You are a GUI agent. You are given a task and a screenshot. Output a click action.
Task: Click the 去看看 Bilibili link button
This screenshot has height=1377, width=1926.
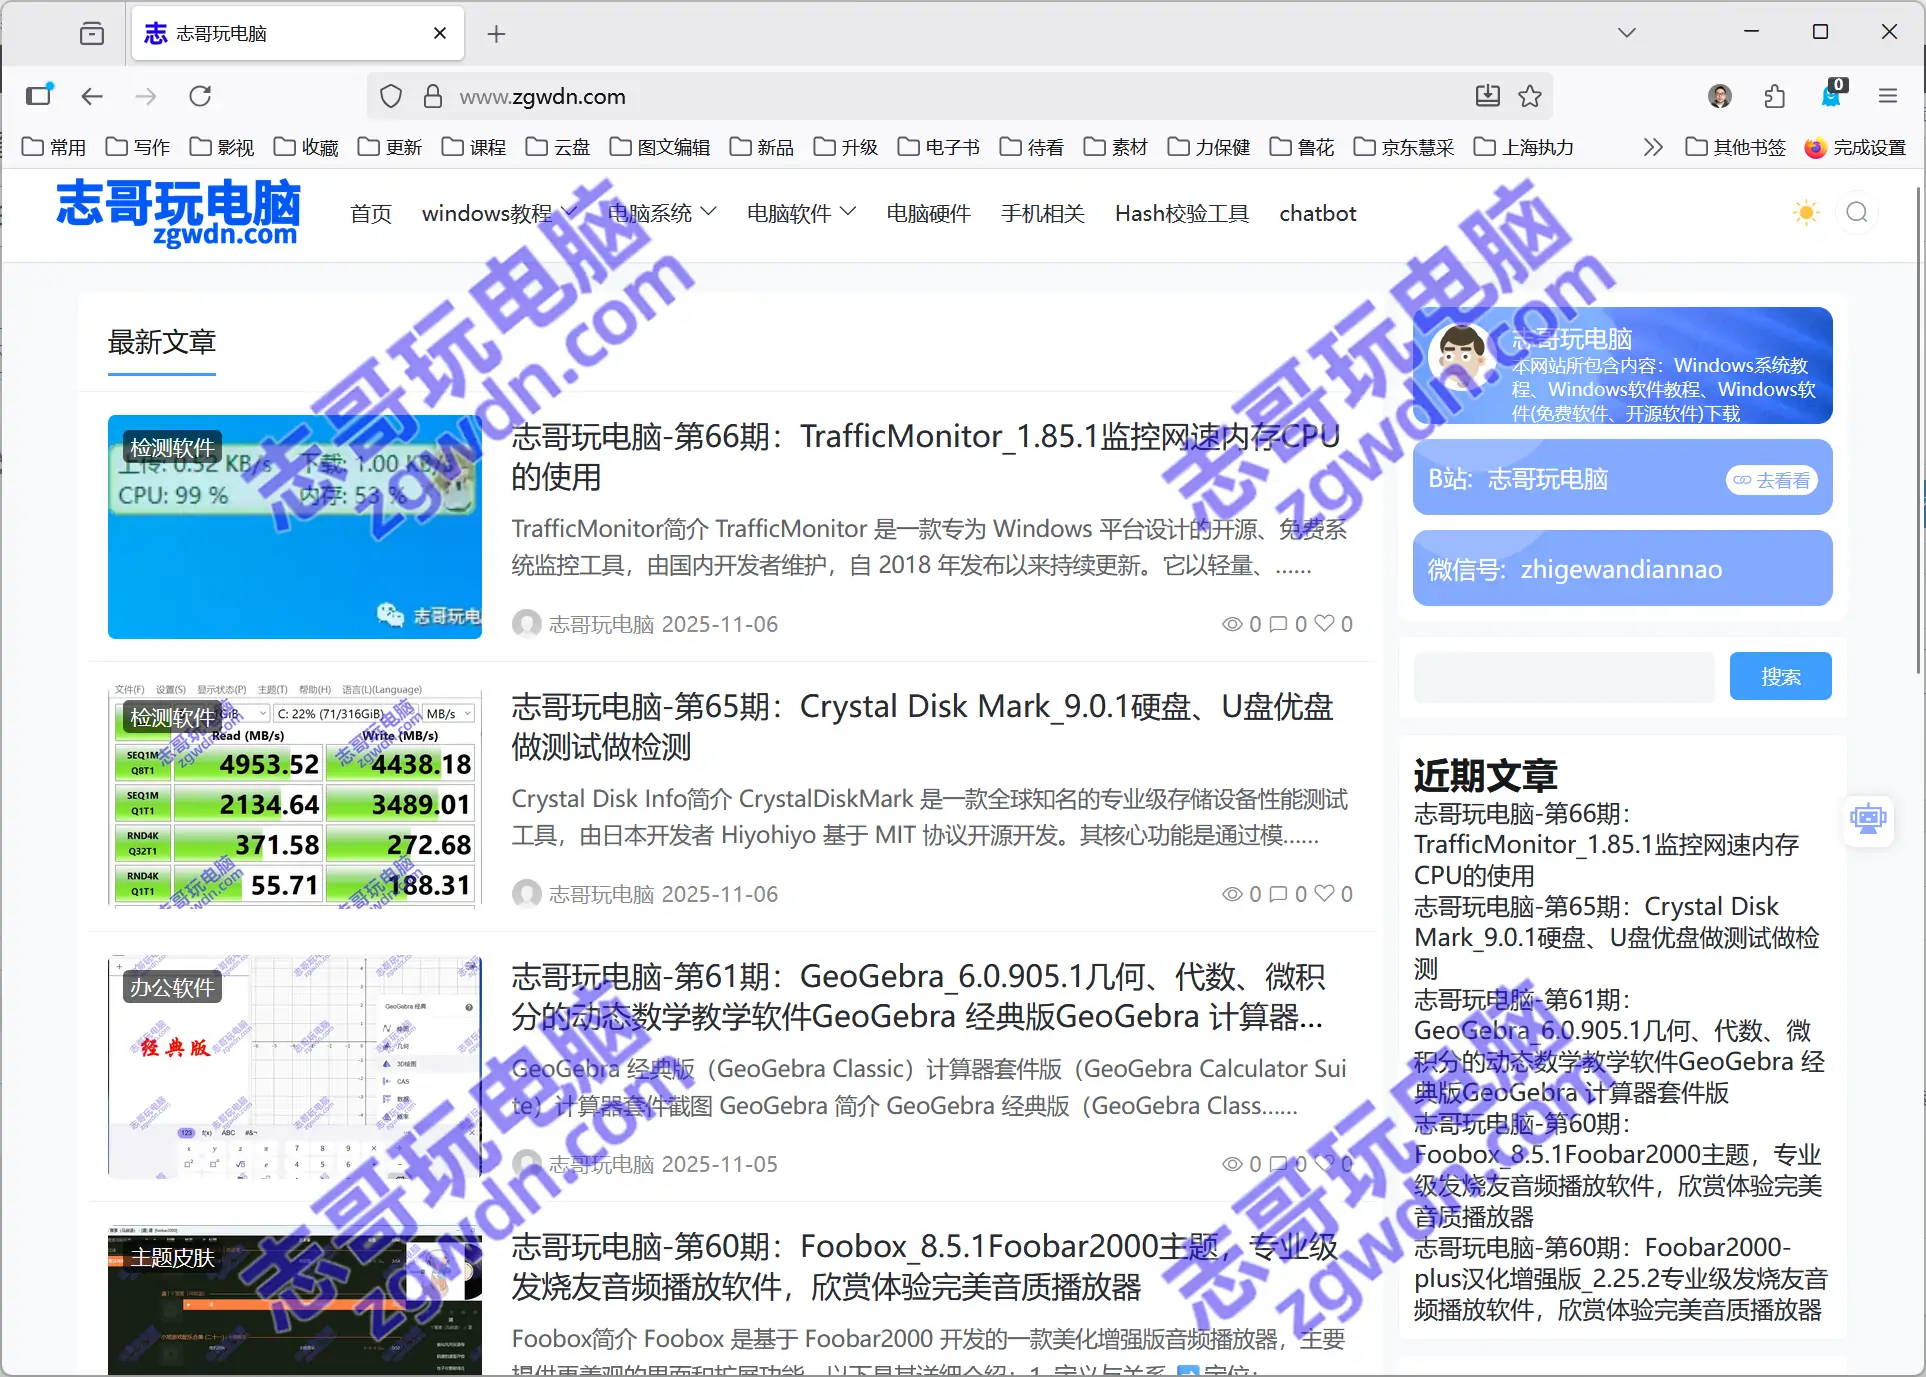coord(1772,480)
